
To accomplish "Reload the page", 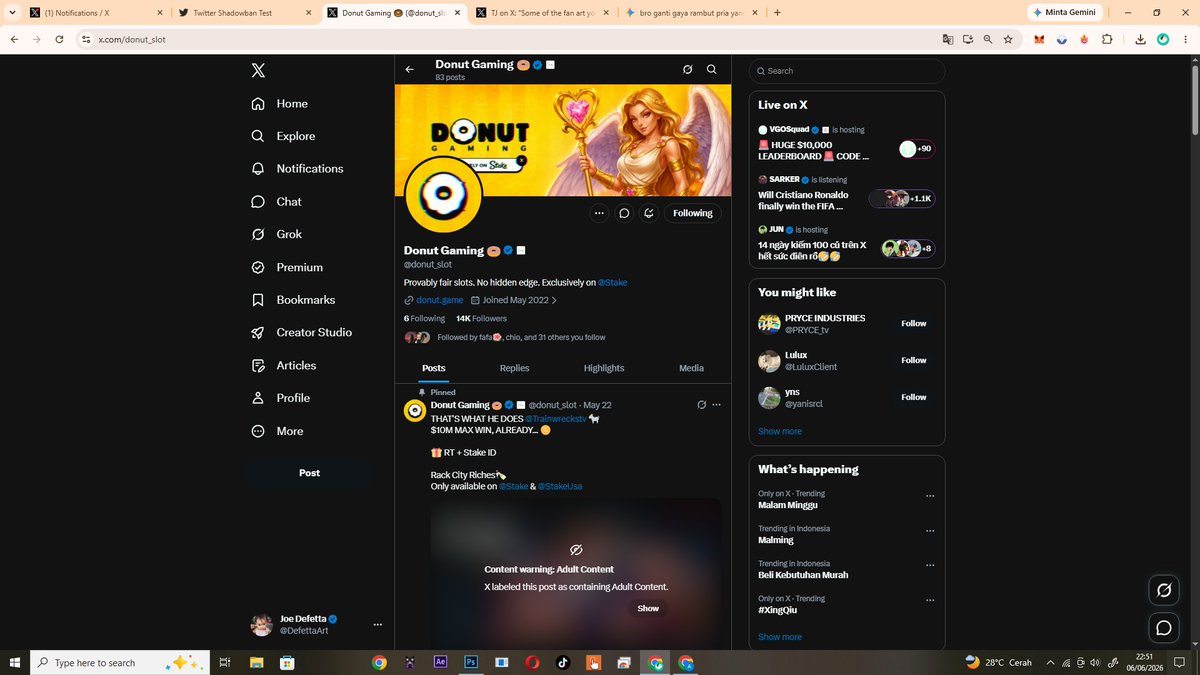I will 60,39.
